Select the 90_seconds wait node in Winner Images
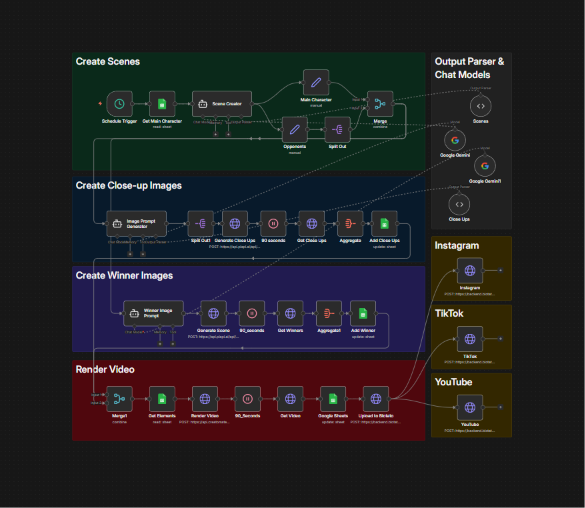This screenshot has height=508, width=585. click(252, 313)
